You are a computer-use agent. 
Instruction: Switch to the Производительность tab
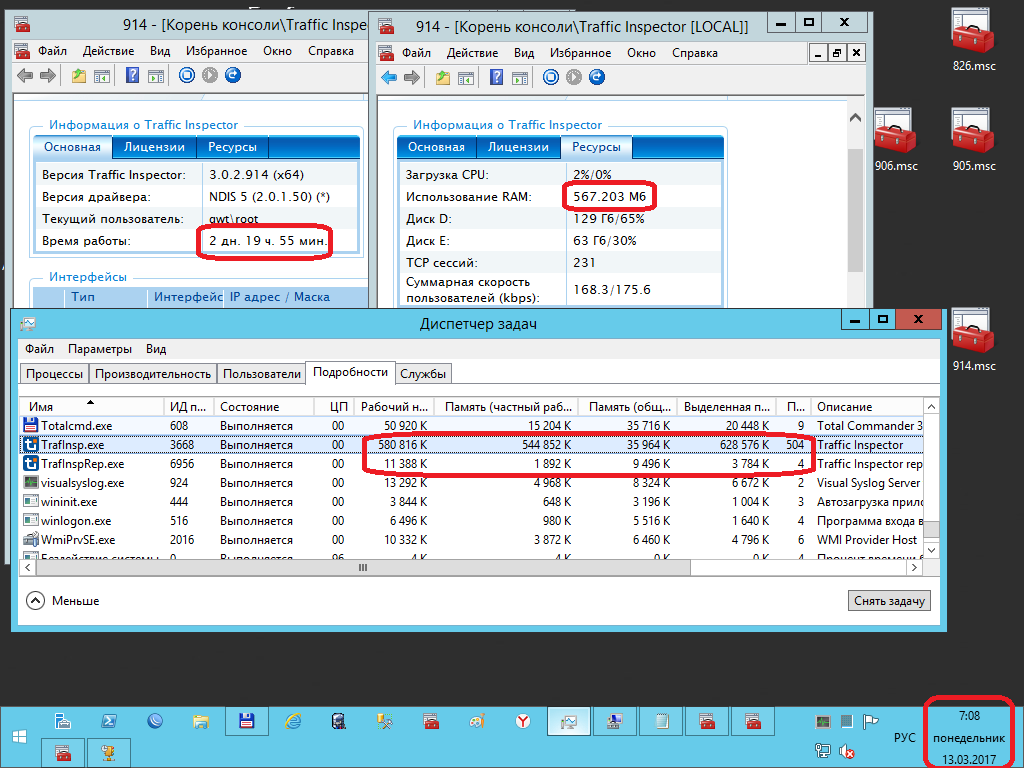(x=153, y=374)
